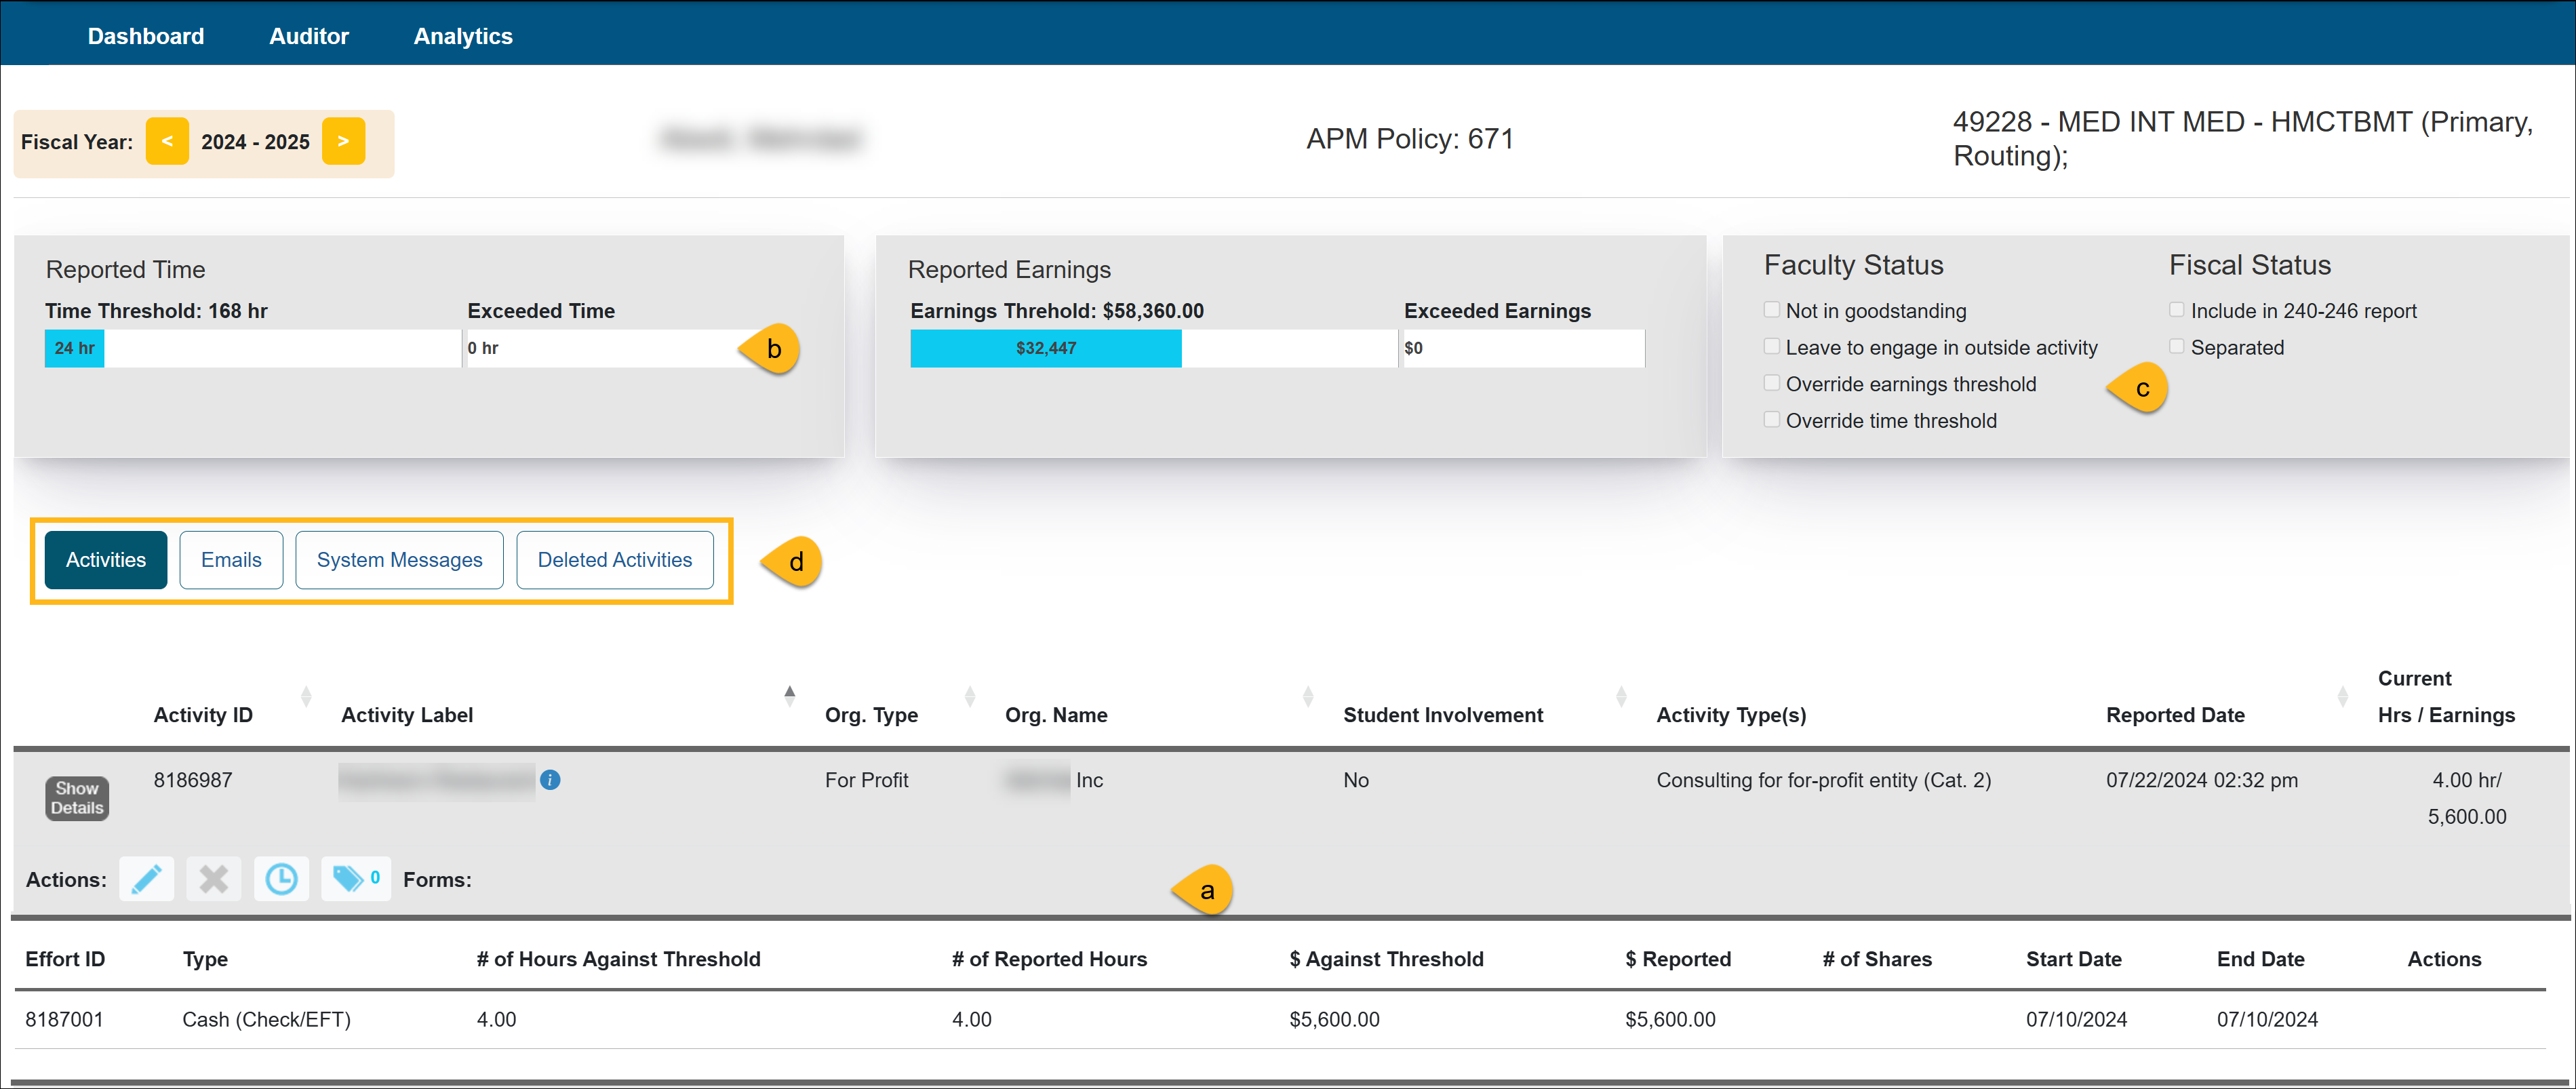
Task: Check the Not in goodstanding box
Action: [1771, 310]
